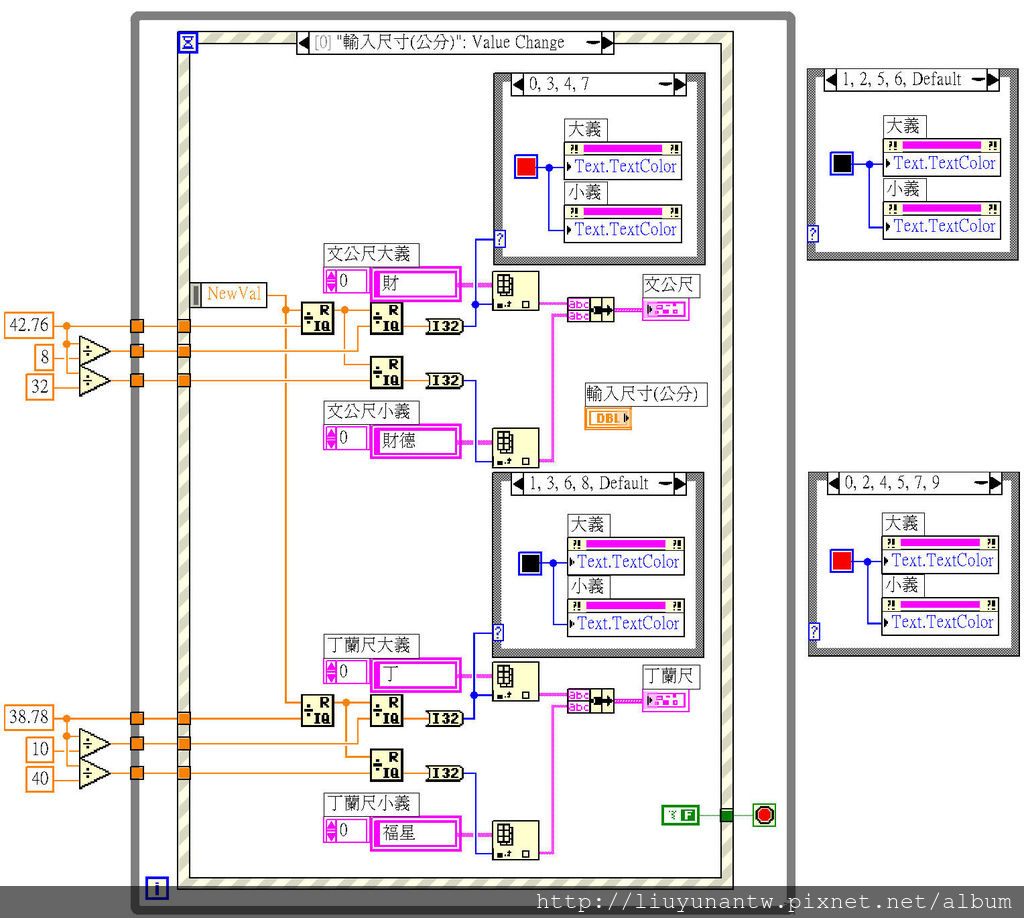The image size is (1024, 918).
Task: Click the red stop loop condition terminal
Action: coord(764,815)
